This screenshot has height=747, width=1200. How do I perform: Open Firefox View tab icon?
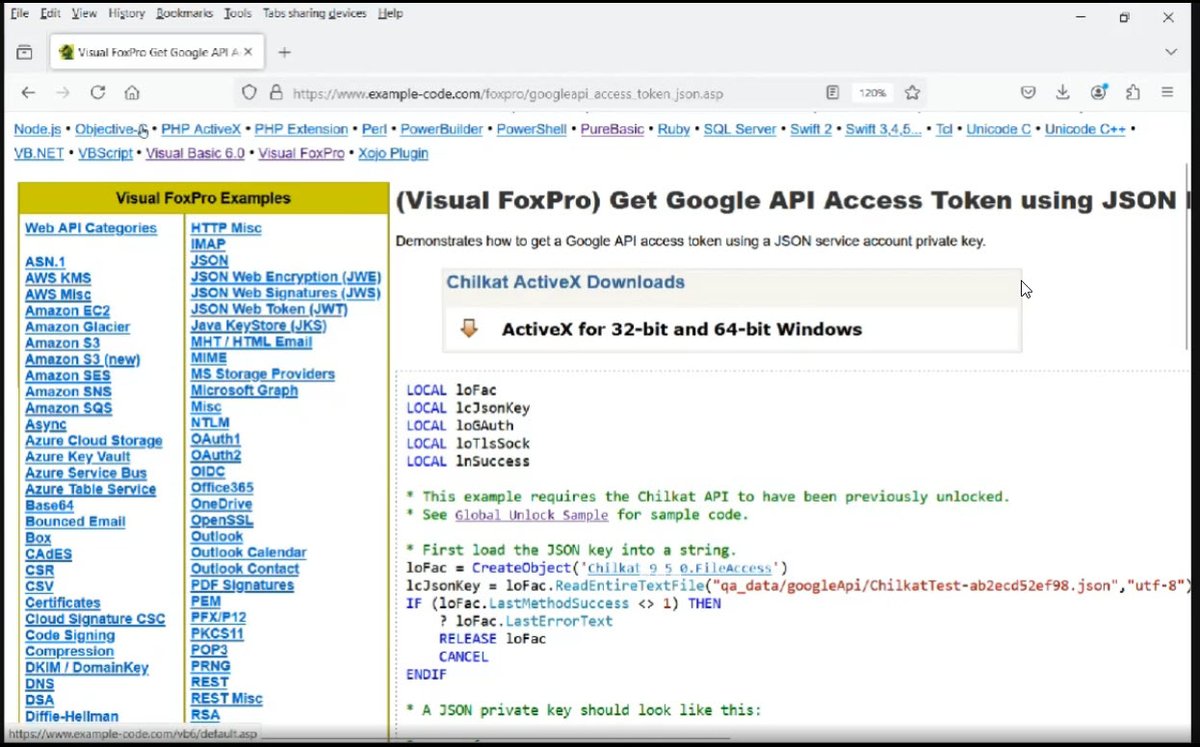pyautogui.click(x=24, y=52)
